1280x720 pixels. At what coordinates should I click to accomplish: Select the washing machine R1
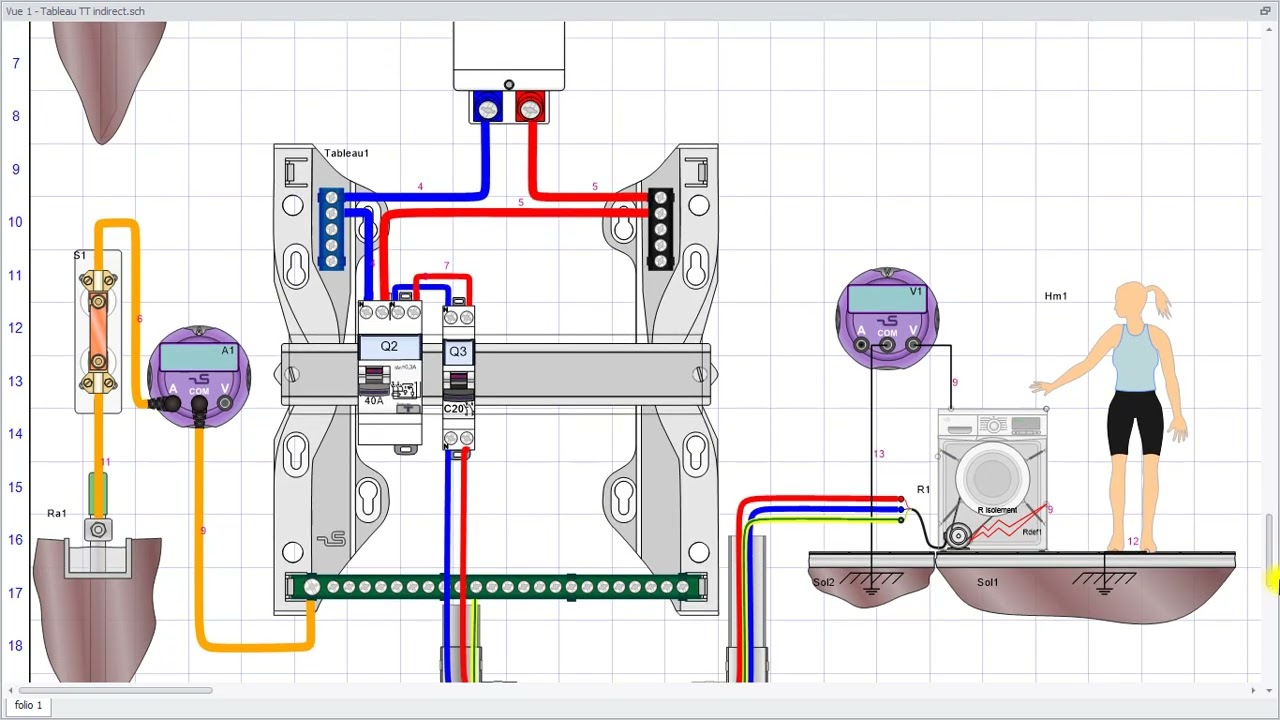992,478
